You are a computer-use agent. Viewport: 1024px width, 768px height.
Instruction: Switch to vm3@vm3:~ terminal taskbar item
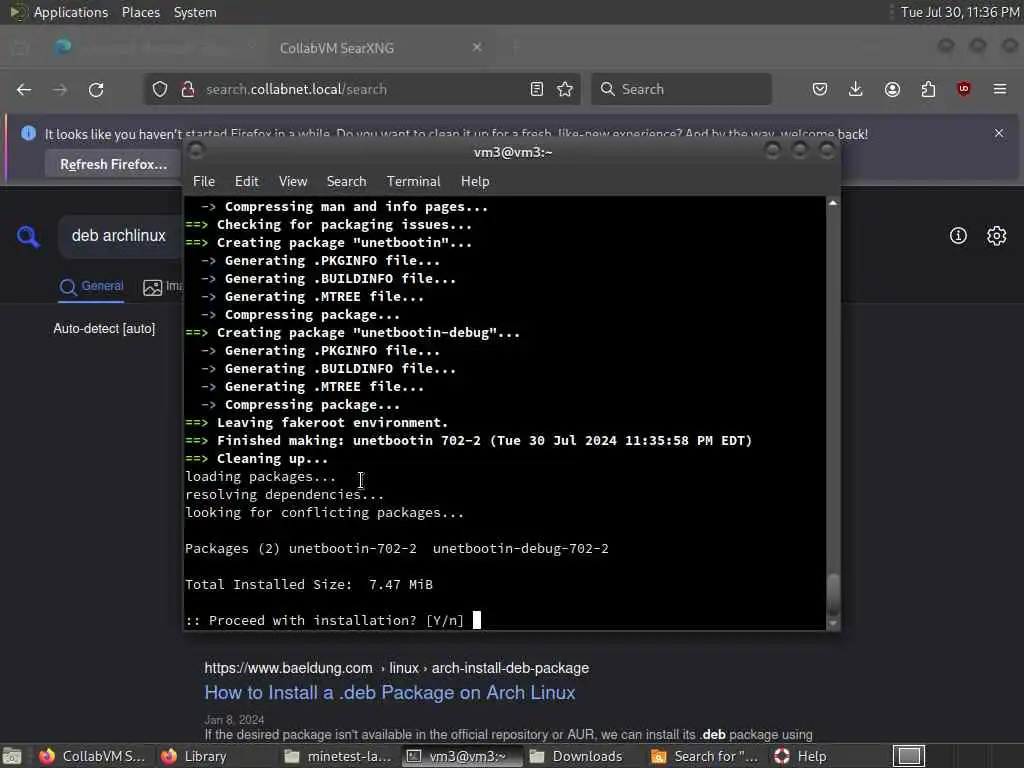click(462, 756)
